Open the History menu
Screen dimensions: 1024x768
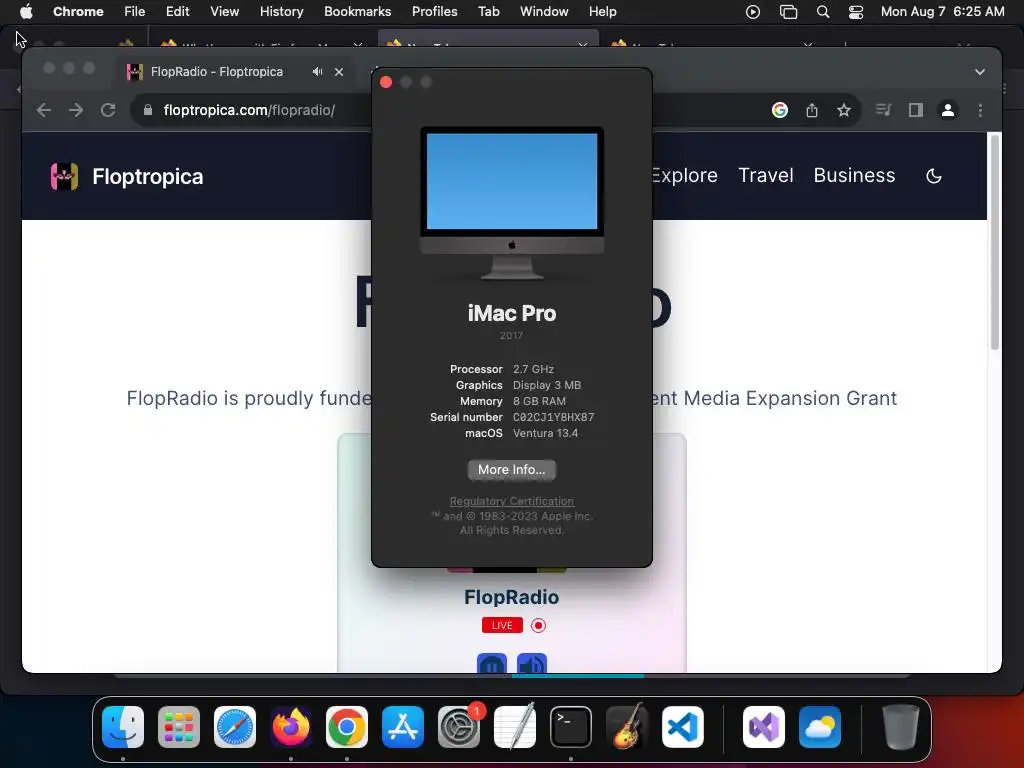pyautogui.click(x=281, y=11)
